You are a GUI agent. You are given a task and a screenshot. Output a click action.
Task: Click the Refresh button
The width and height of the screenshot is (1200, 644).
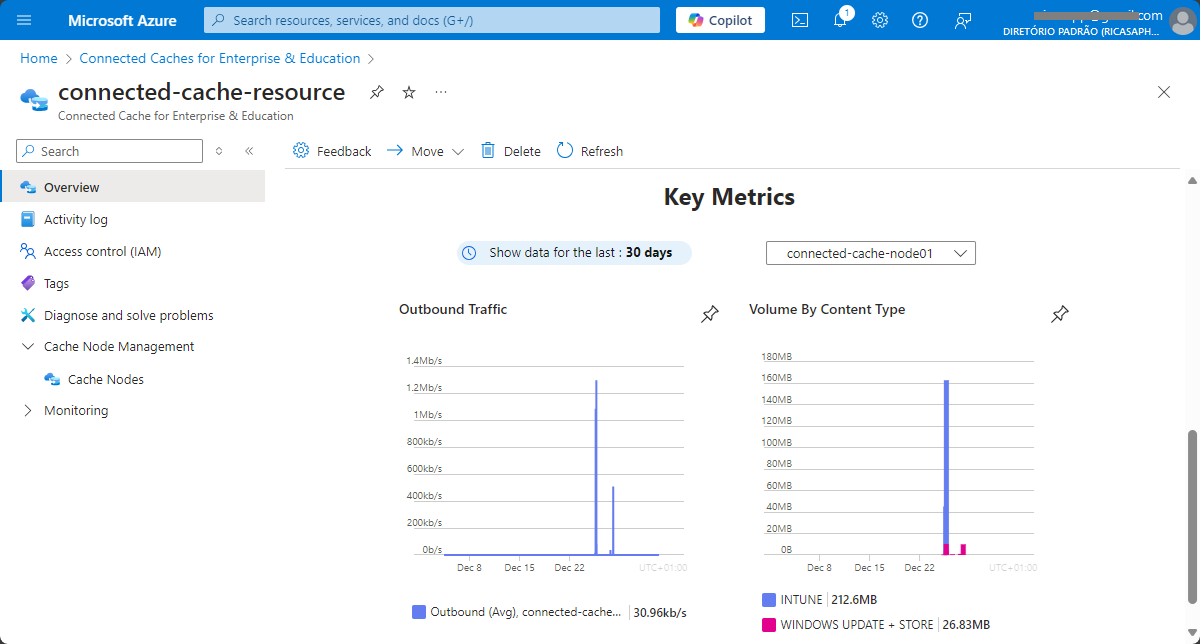[590, 151]
